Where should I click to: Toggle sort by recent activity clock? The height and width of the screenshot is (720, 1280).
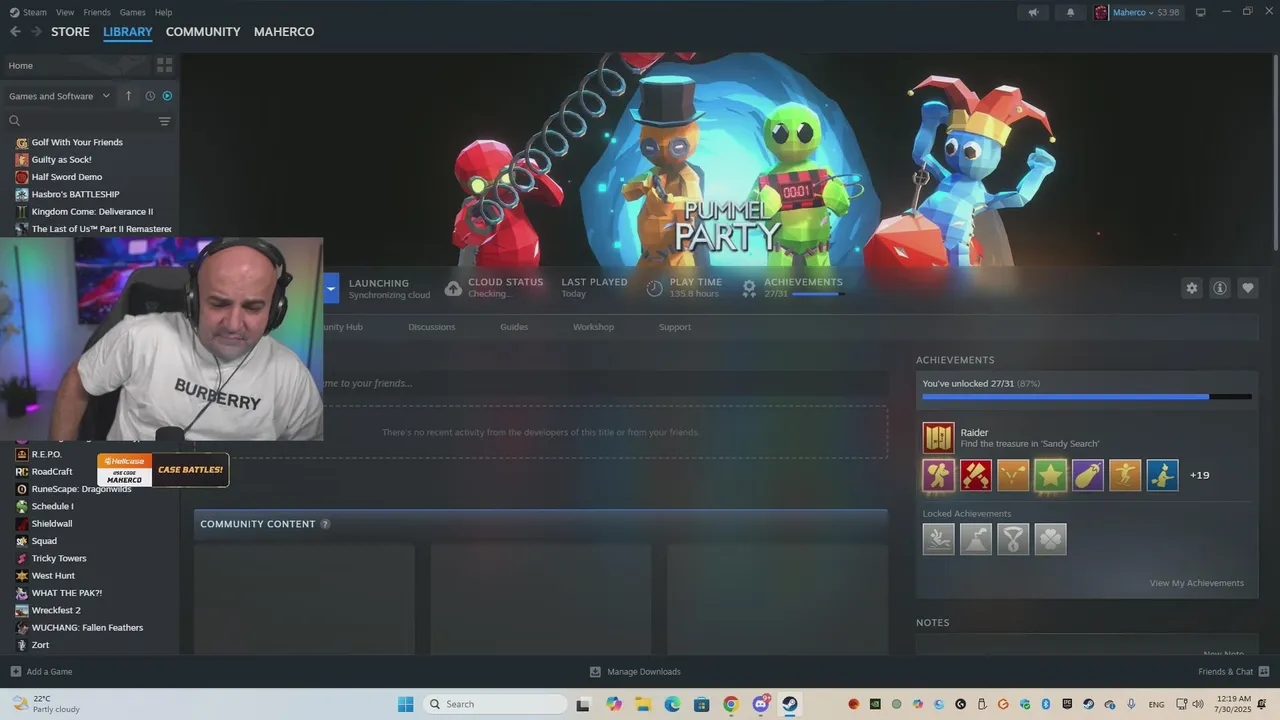[150, 96]
